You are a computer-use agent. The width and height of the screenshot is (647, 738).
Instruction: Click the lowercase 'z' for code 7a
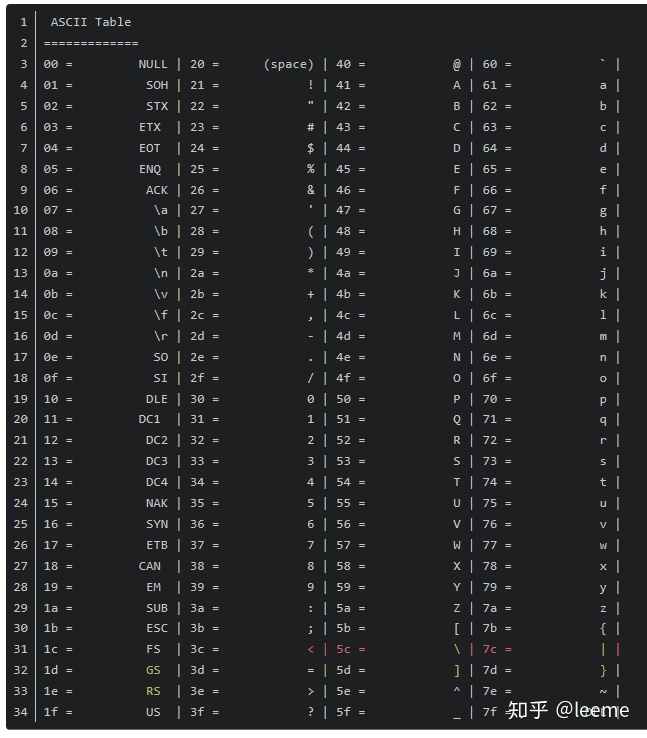(603, 609)
